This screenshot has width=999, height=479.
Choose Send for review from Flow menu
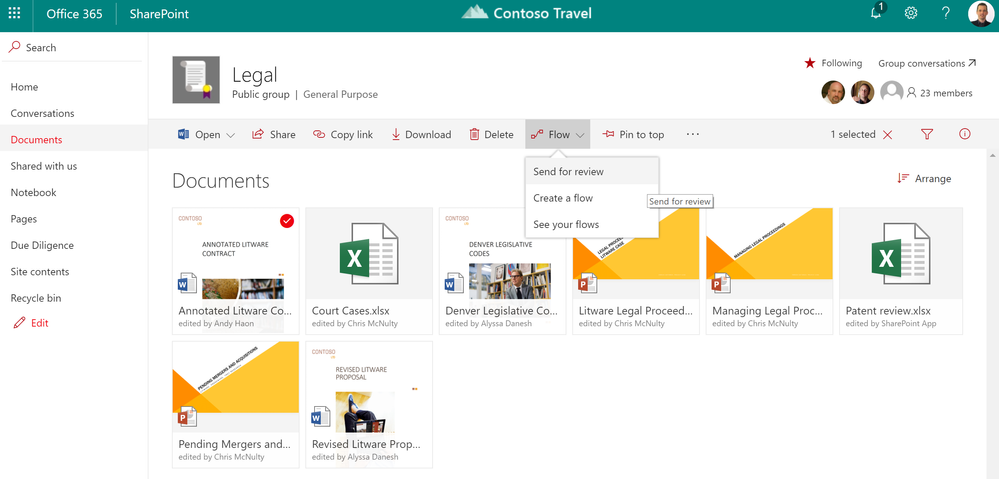click(x=568, y=172)
